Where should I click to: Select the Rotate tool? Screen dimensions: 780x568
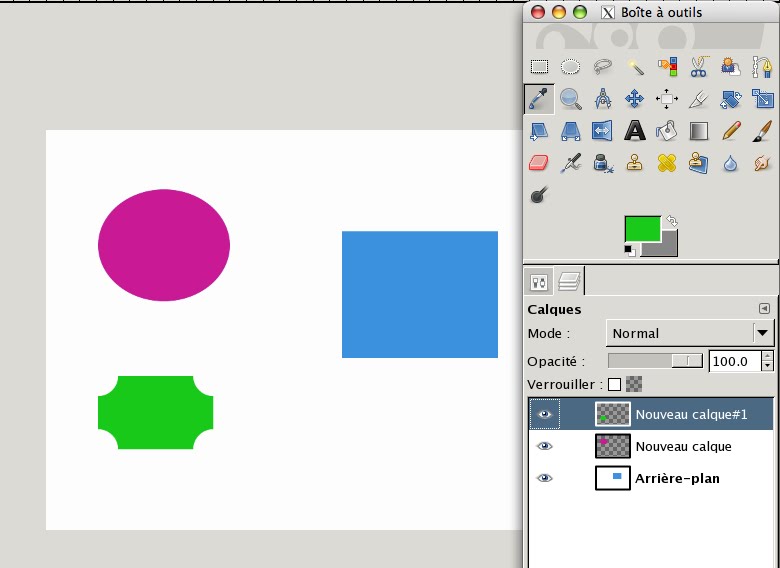[731, 98]
